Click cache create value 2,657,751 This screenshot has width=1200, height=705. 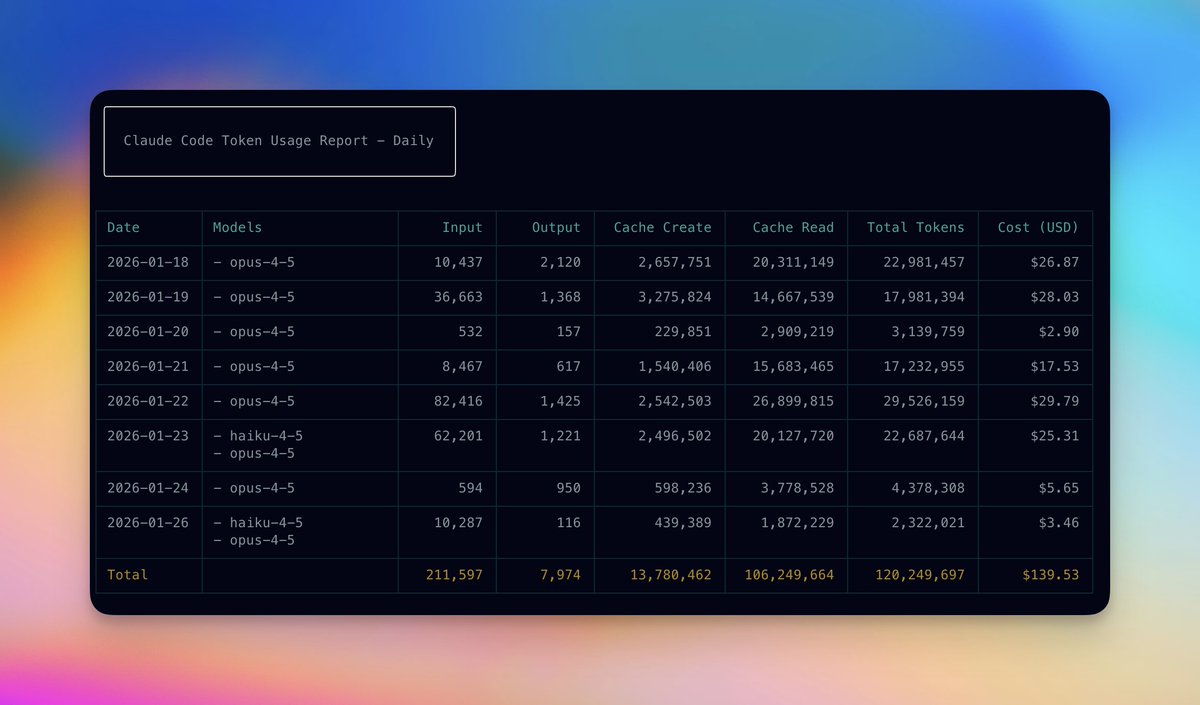(675, 262)
